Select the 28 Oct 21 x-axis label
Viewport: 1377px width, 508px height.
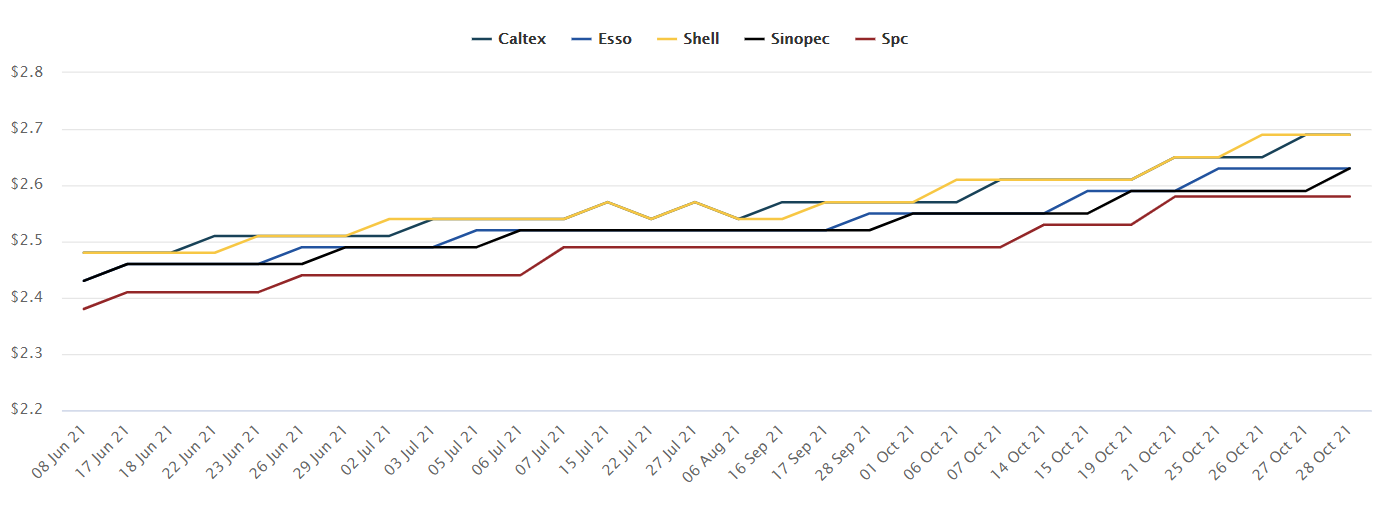pyautogui.click(x=1328, y=450)
